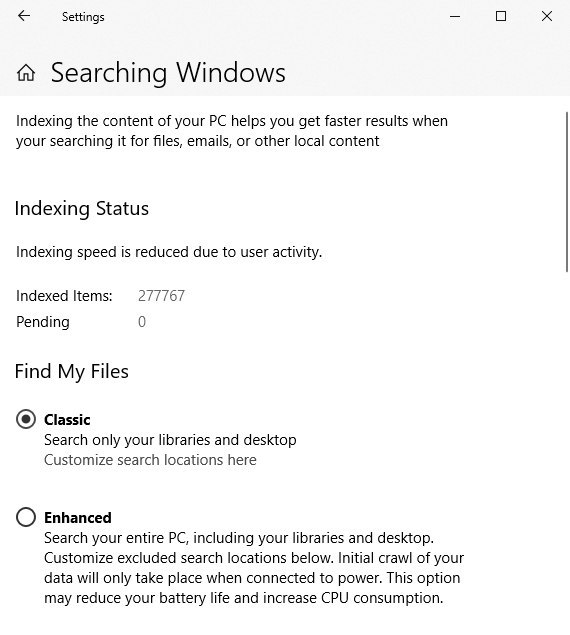Minimize the Settings window
The width and height of the screenshot is (570, 635).
[x=455, y=17]
